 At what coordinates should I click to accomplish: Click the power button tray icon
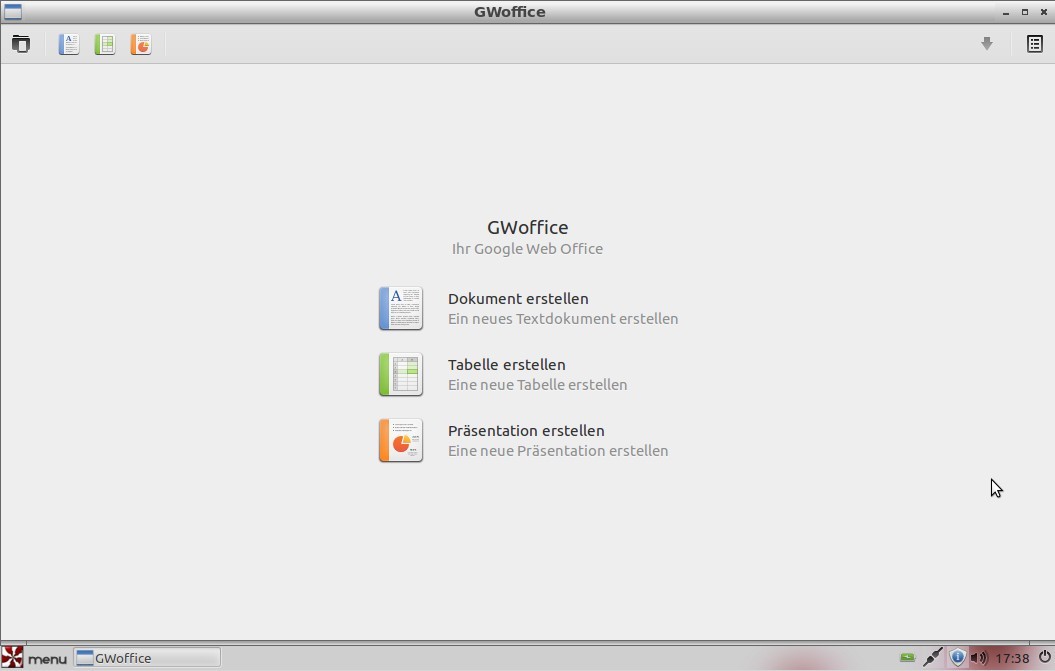click(x=1044, y=657)
